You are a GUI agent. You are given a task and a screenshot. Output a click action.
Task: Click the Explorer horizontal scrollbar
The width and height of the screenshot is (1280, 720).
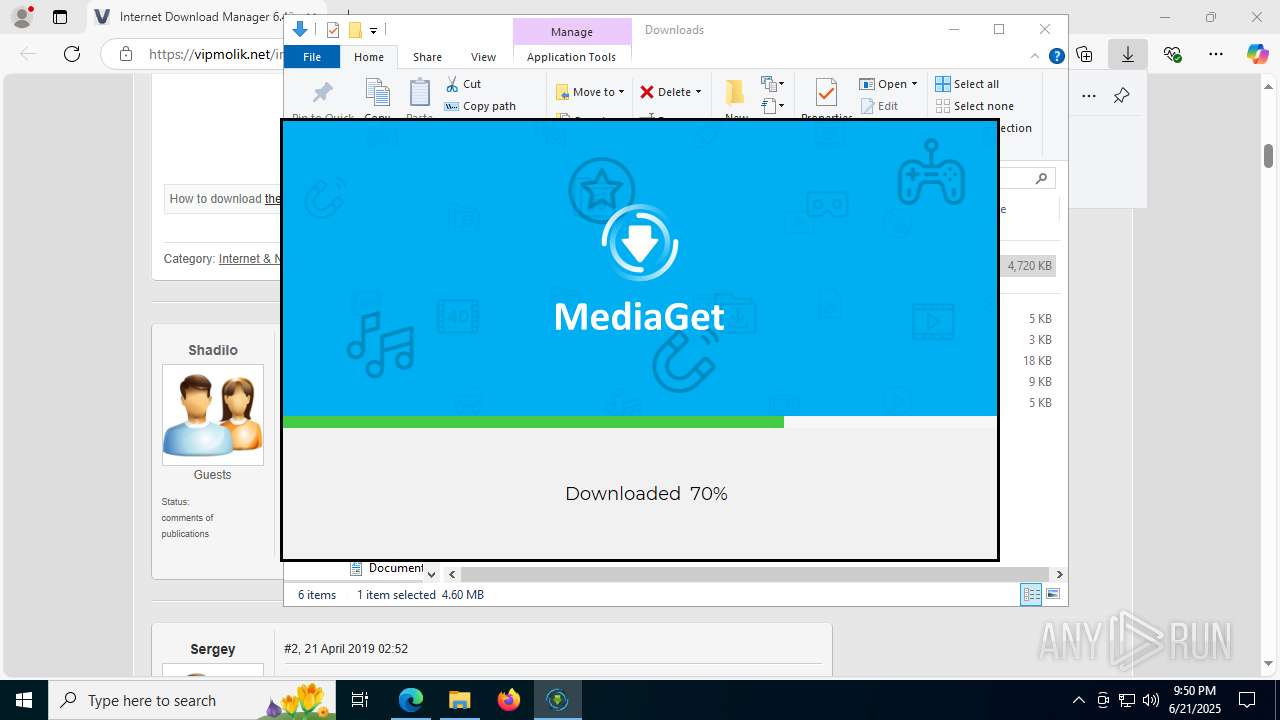[x=756, y=574]
